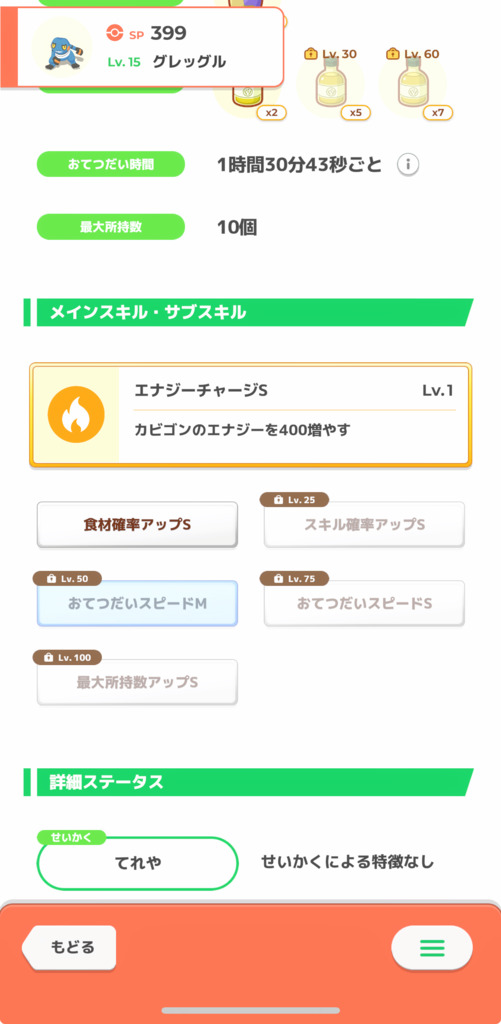Tap the てれや nature box
Screen dimensions: 501x1024
tap(137, 863)
